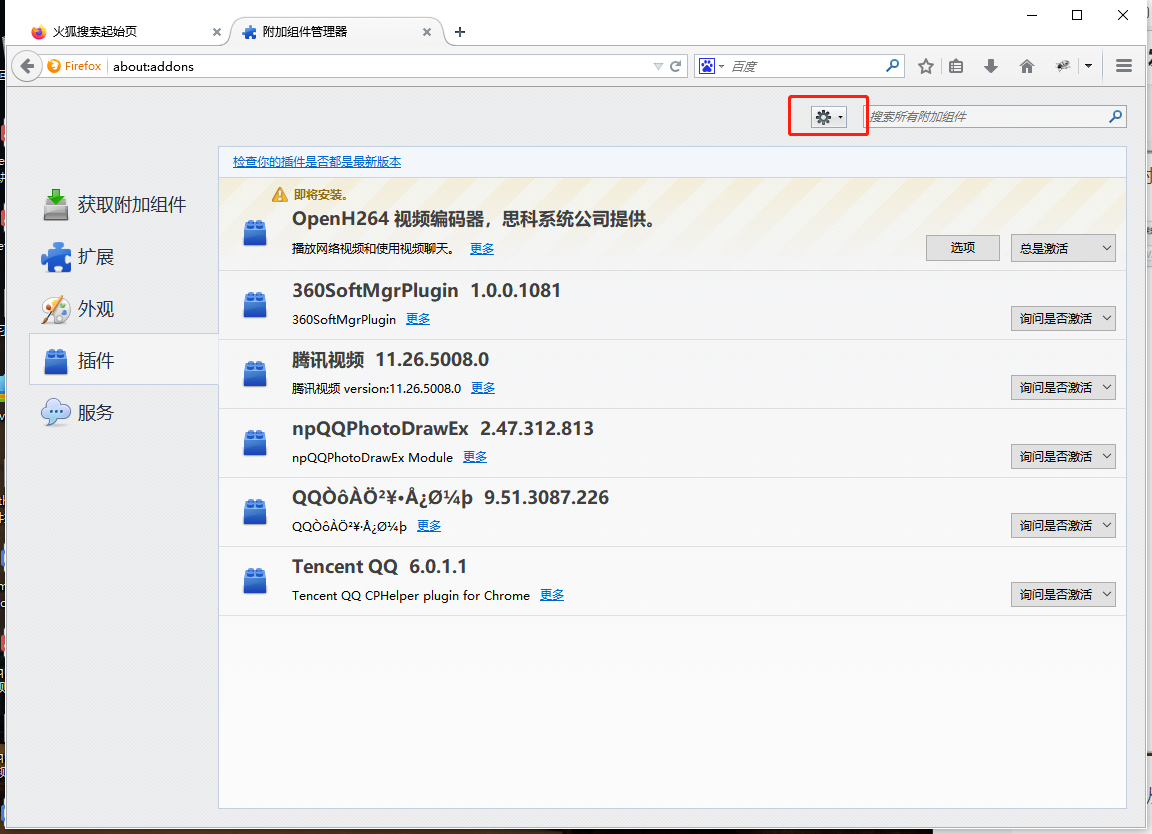
Task: Open the activation dropdown for 腾讯视频
Action: coord(1063,387)
